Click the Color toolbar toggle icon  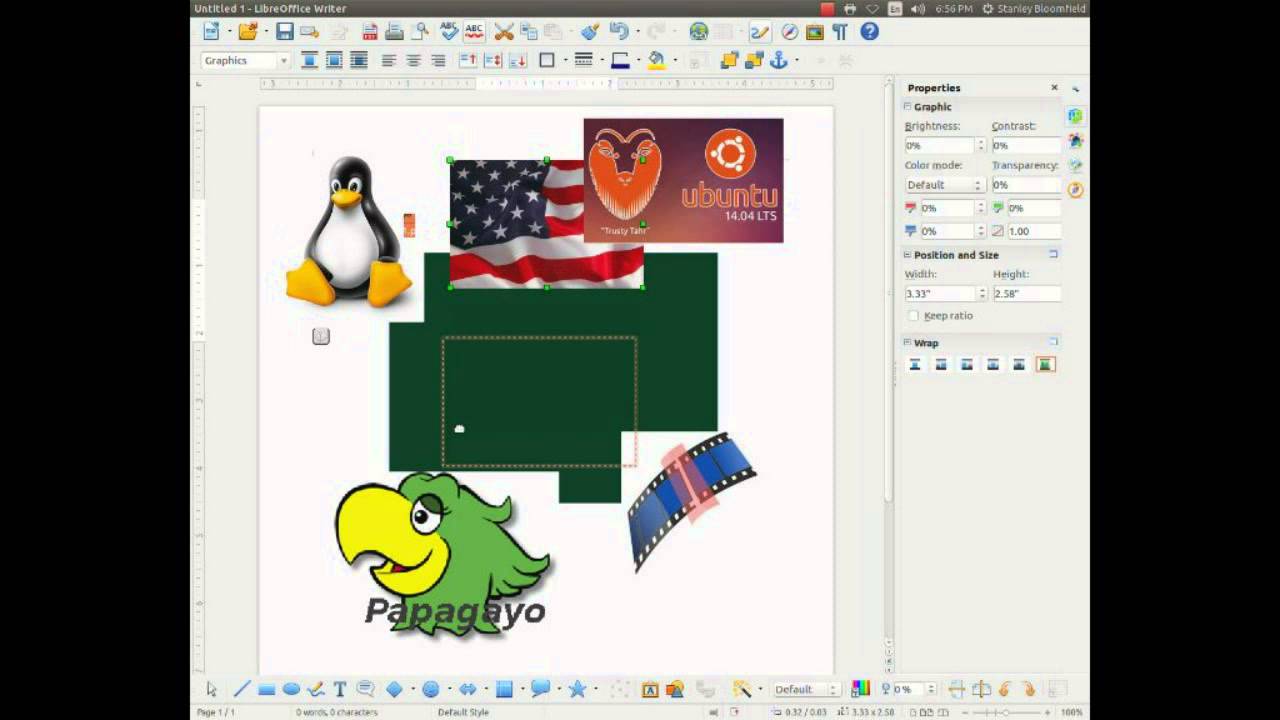pyautogui.click(x=860, y=689)
